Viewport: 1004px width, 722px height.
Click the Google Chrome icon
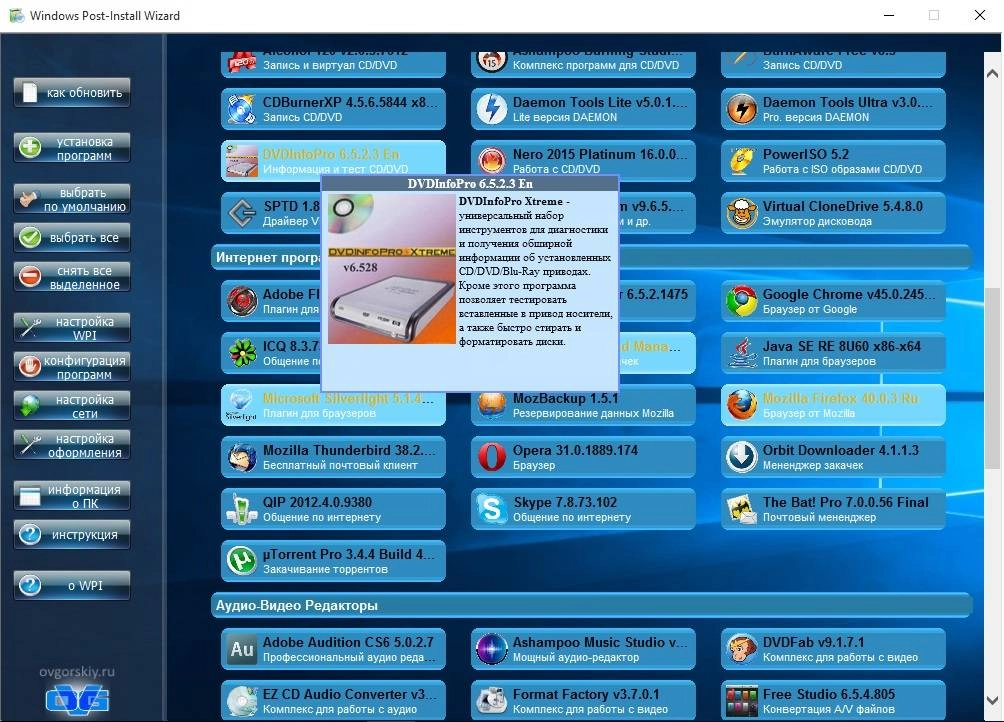[741, 301]
